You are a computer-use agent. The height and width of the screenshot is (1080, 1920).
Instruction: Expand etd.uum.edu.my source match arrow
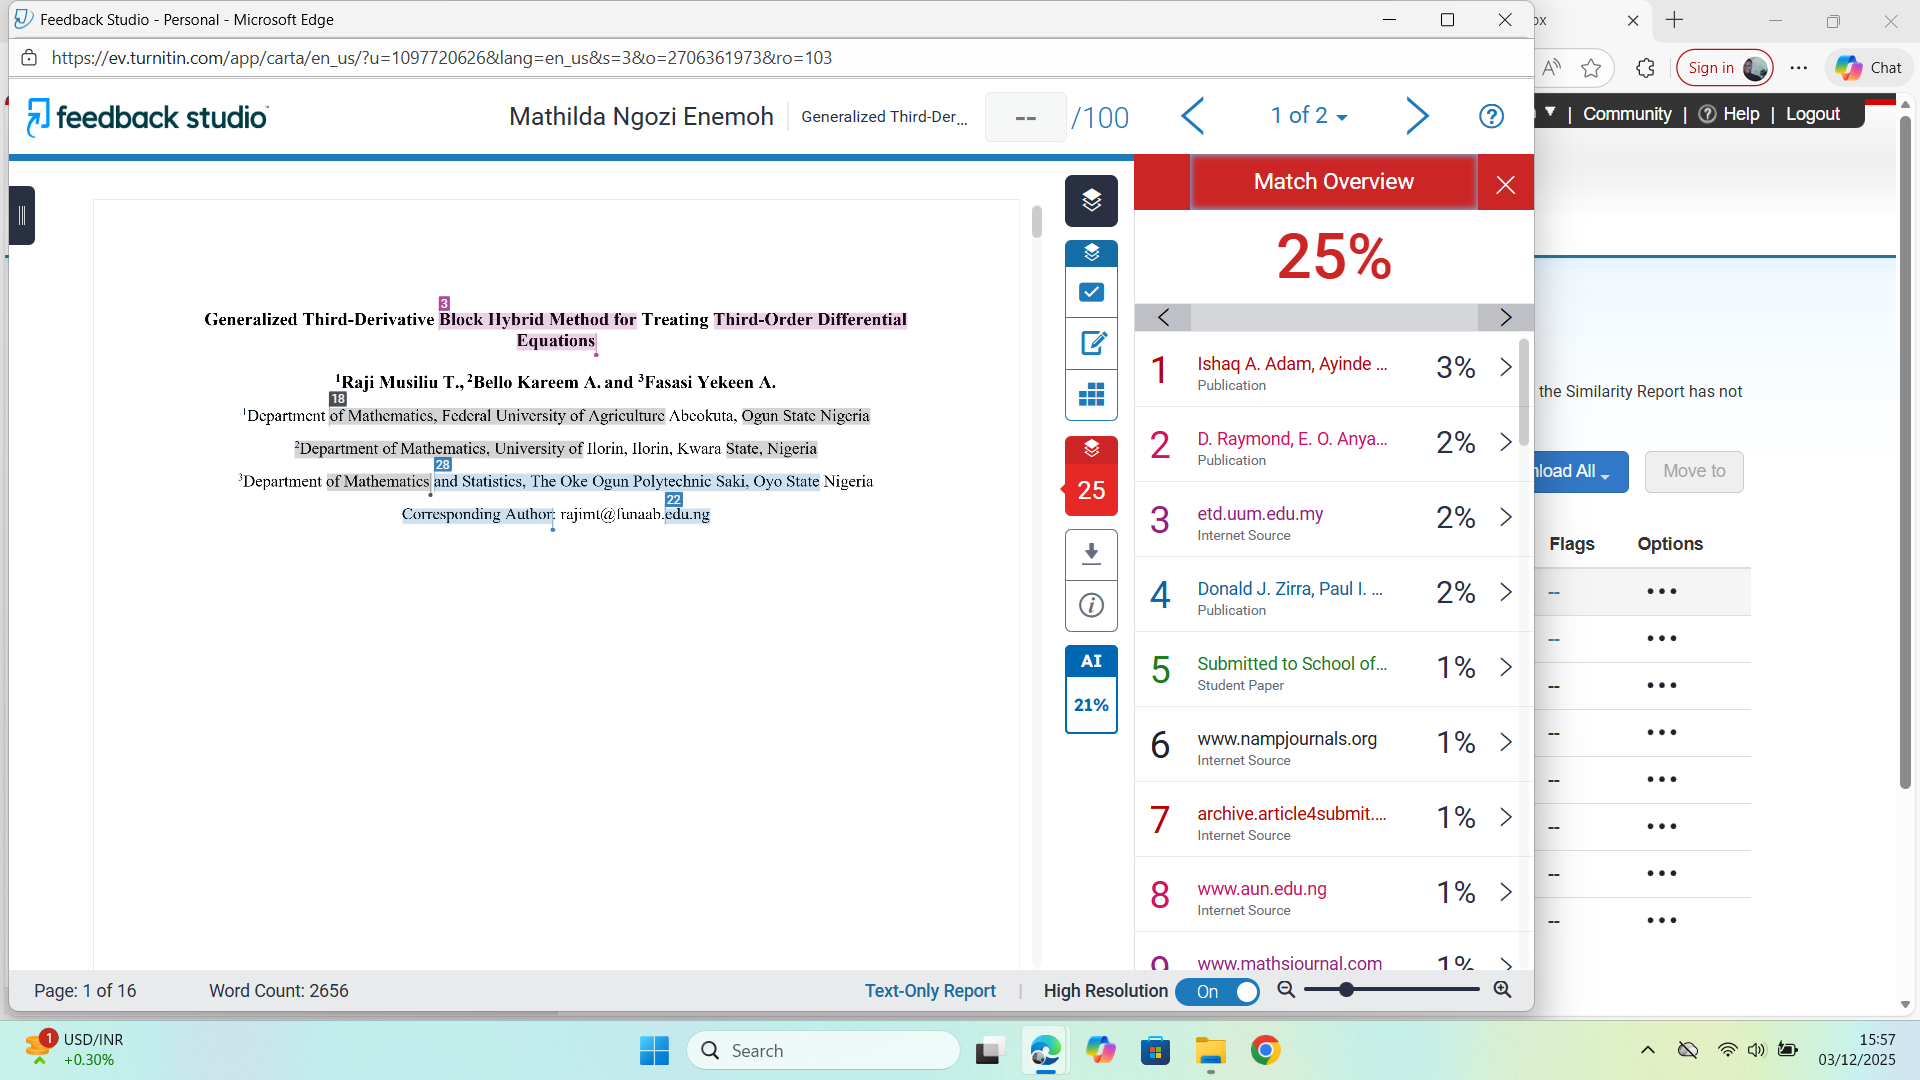(x=1505, y=517)
